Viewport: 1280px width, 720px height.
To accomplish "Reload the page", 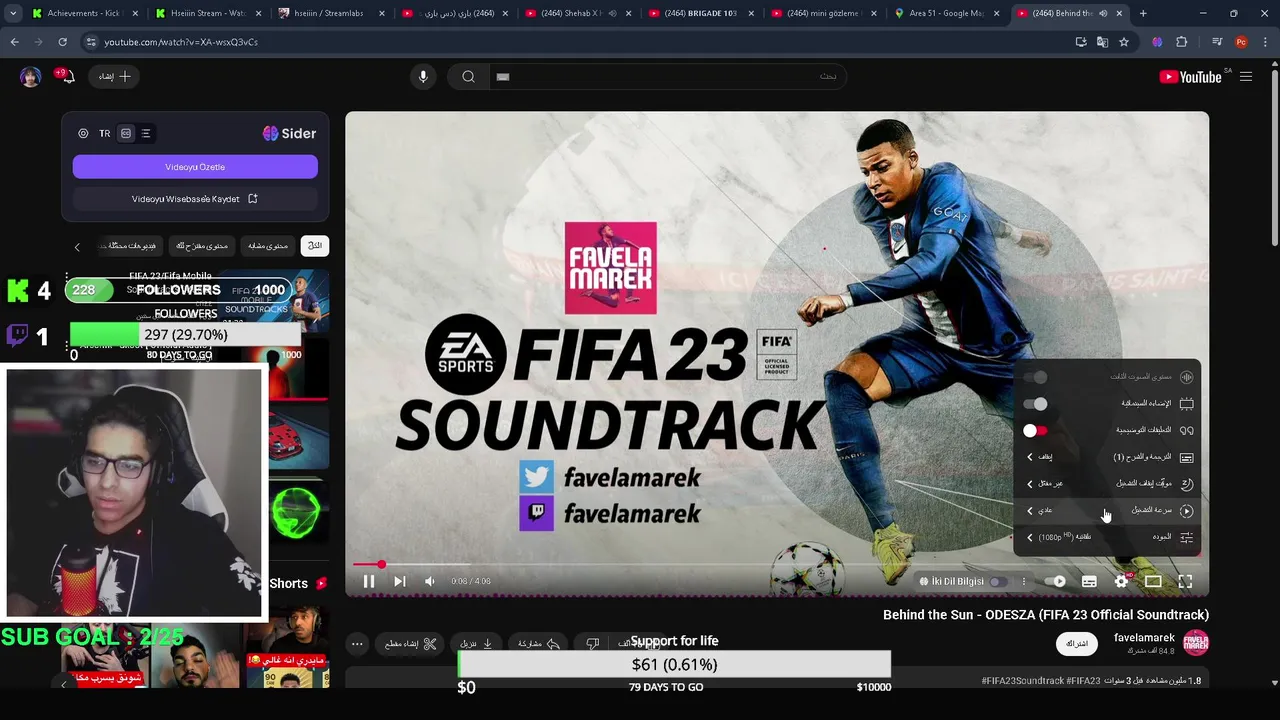I will coord(62,42).
